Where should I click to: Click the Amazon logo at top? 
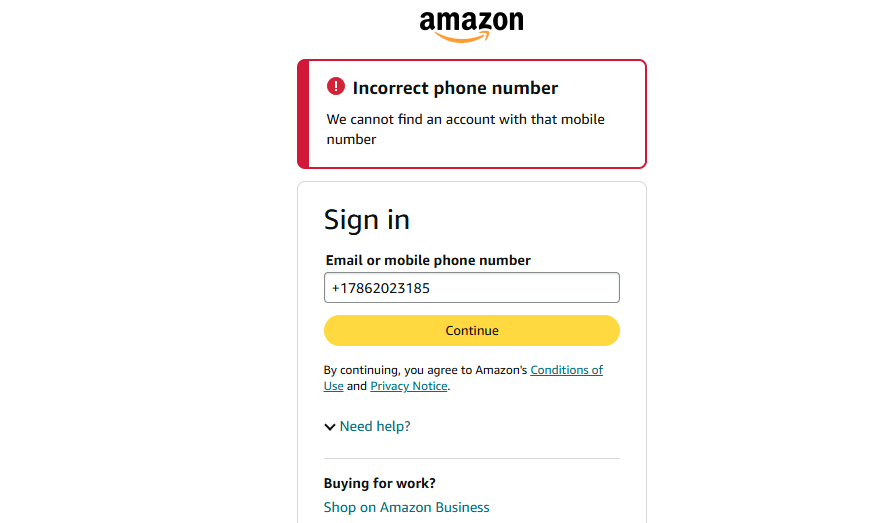coord(471,24)
